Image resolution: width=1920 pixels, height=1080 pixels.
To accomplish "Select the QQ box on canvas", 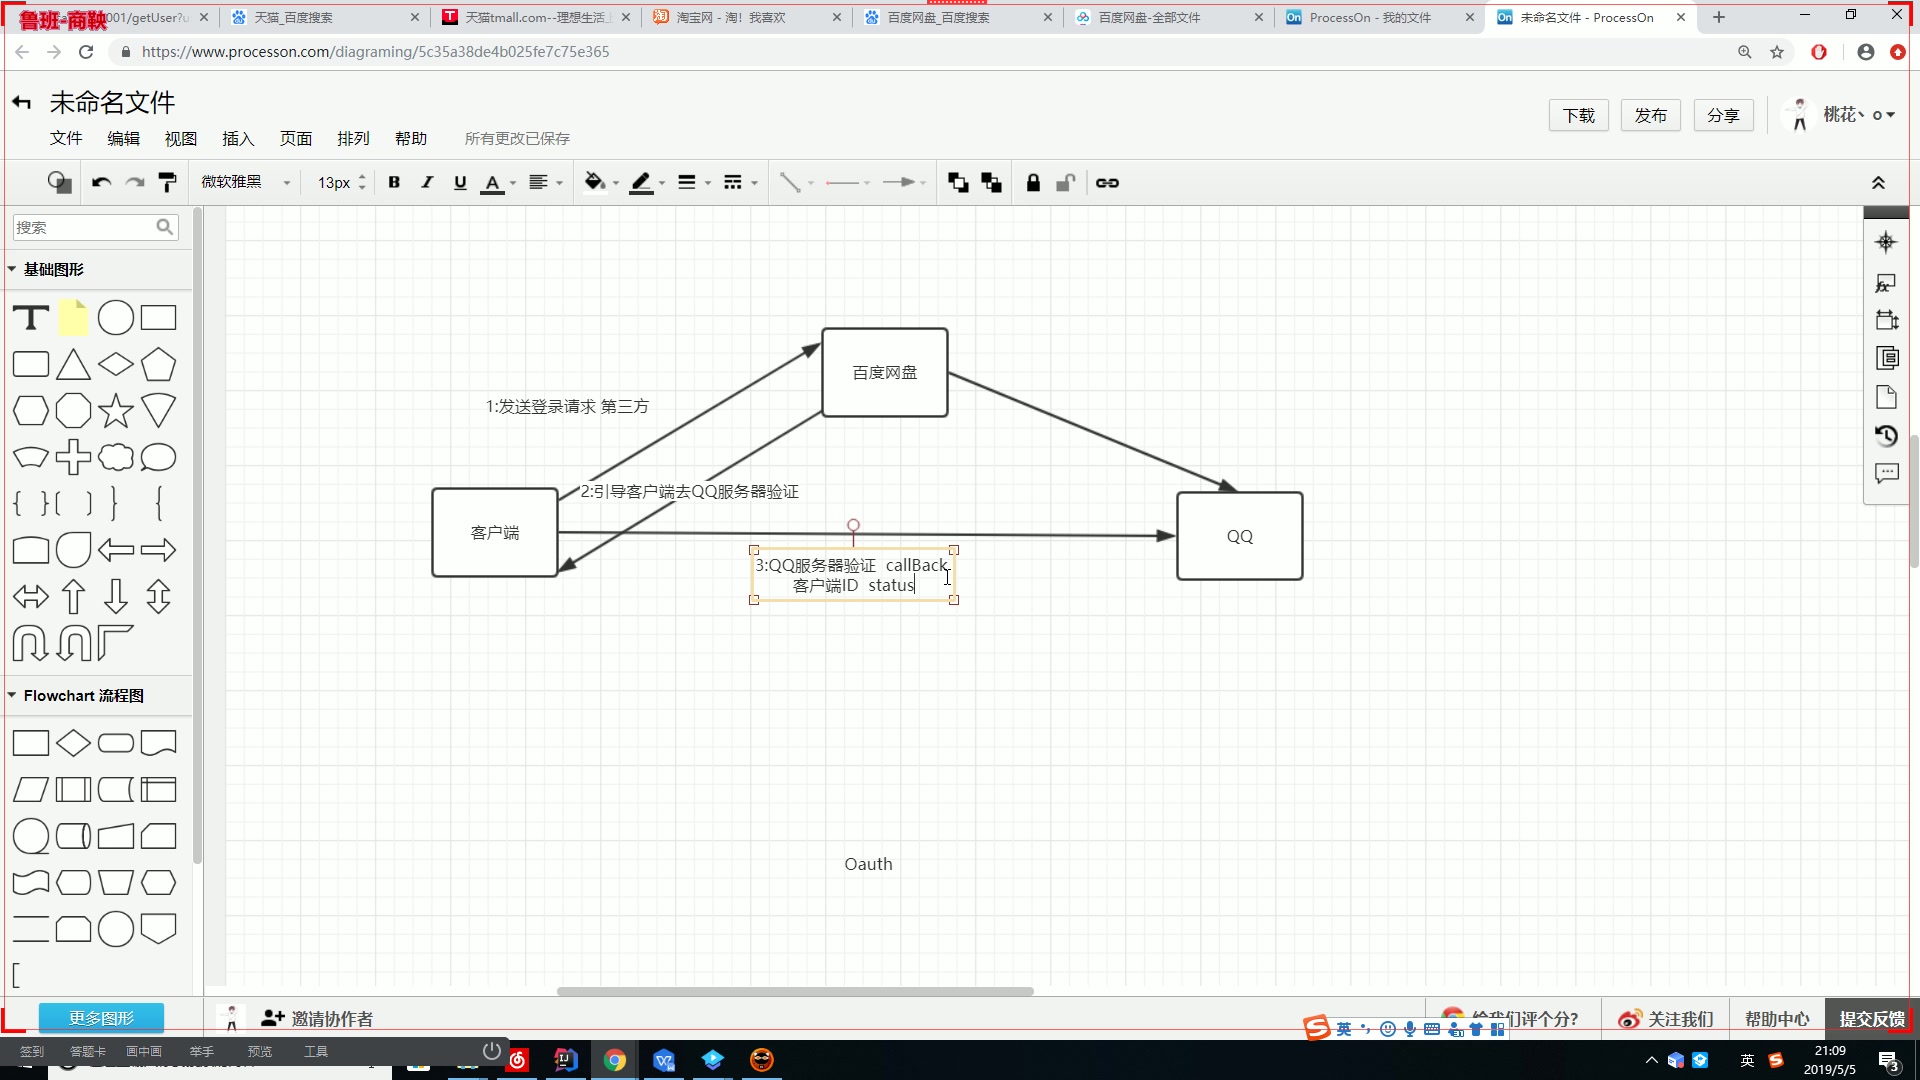I will pyautogui.click(x=1240, y=536).
